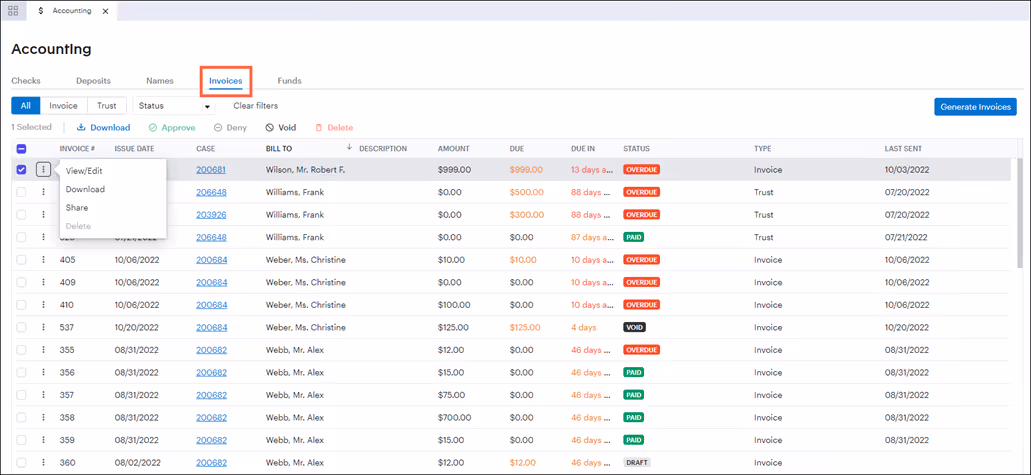
Task: Click Clear filters
Action: [x=255, y=106]
